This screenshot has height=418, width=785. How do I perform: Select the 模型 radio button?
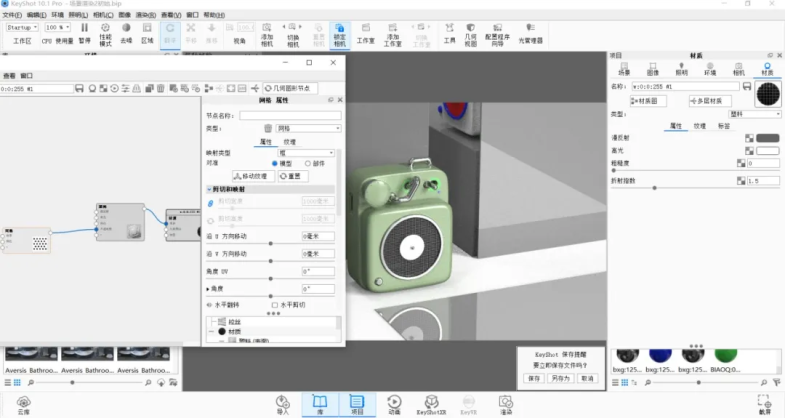[275, 163]
